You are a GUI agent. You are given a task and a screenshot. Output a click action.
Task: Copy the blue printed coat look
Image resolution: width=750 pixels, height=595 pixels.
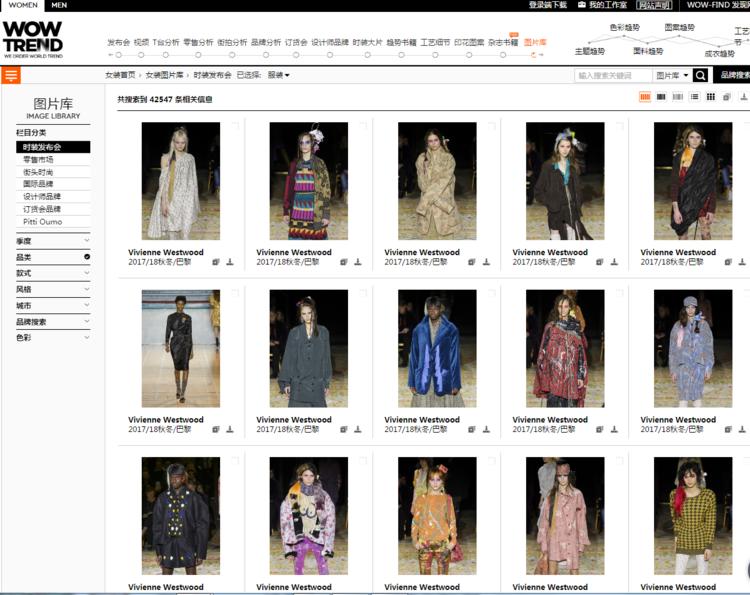pos(728,430)
